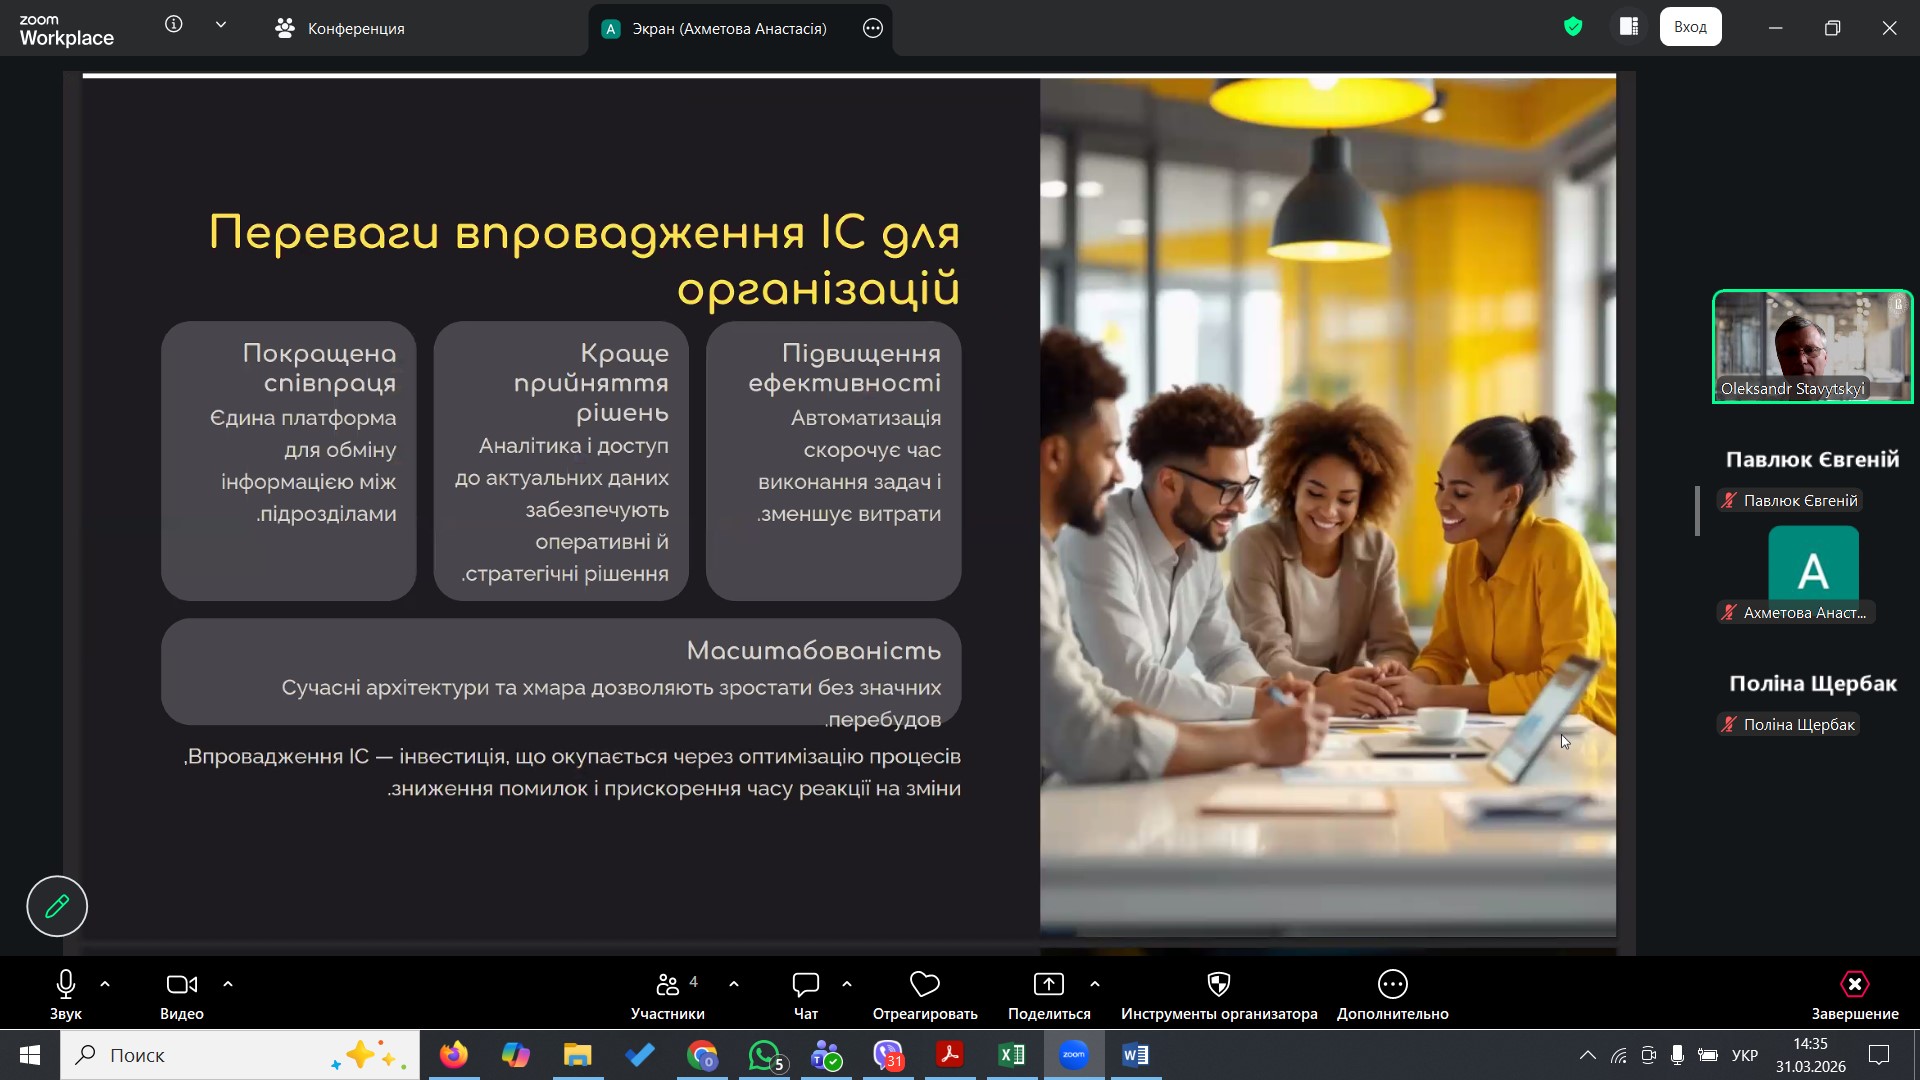This screenshot has height=1080, width=1920.
Task: Switch to the Конференция tab
Action: tap(340, 28)
